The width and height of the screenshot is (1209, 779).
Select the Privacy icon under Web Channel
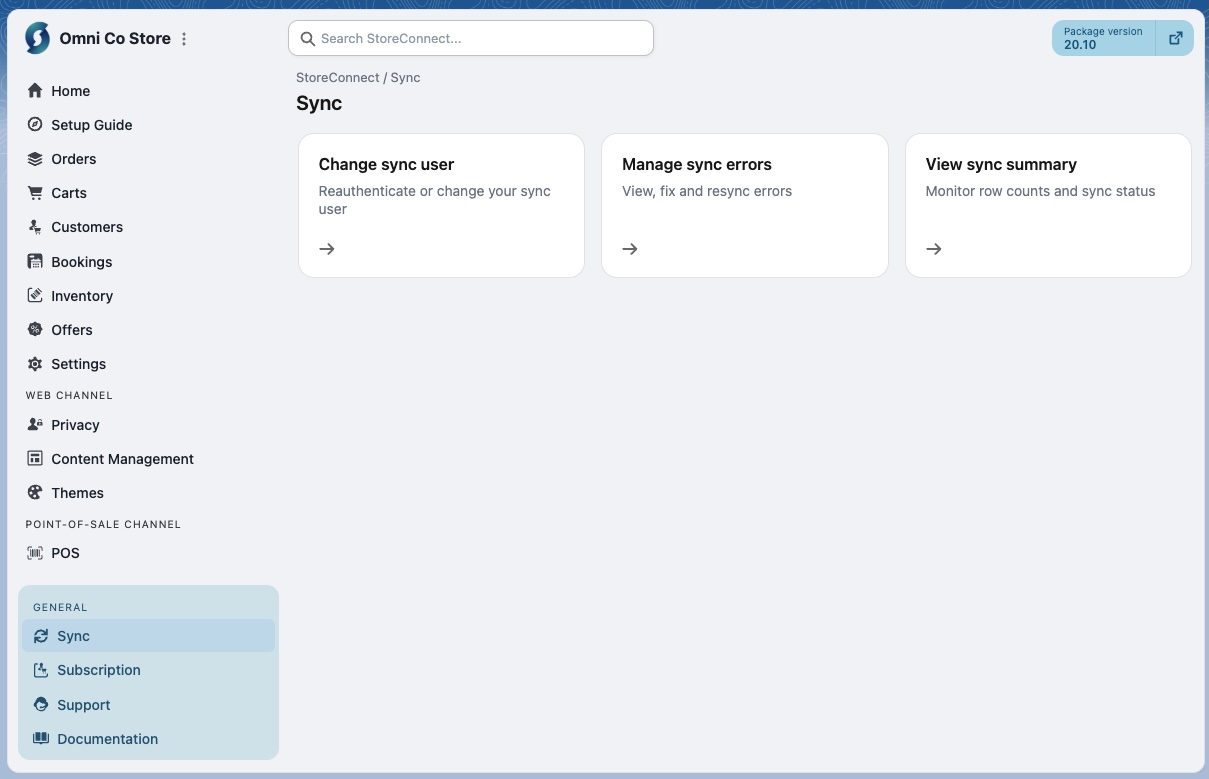(34, 425)
